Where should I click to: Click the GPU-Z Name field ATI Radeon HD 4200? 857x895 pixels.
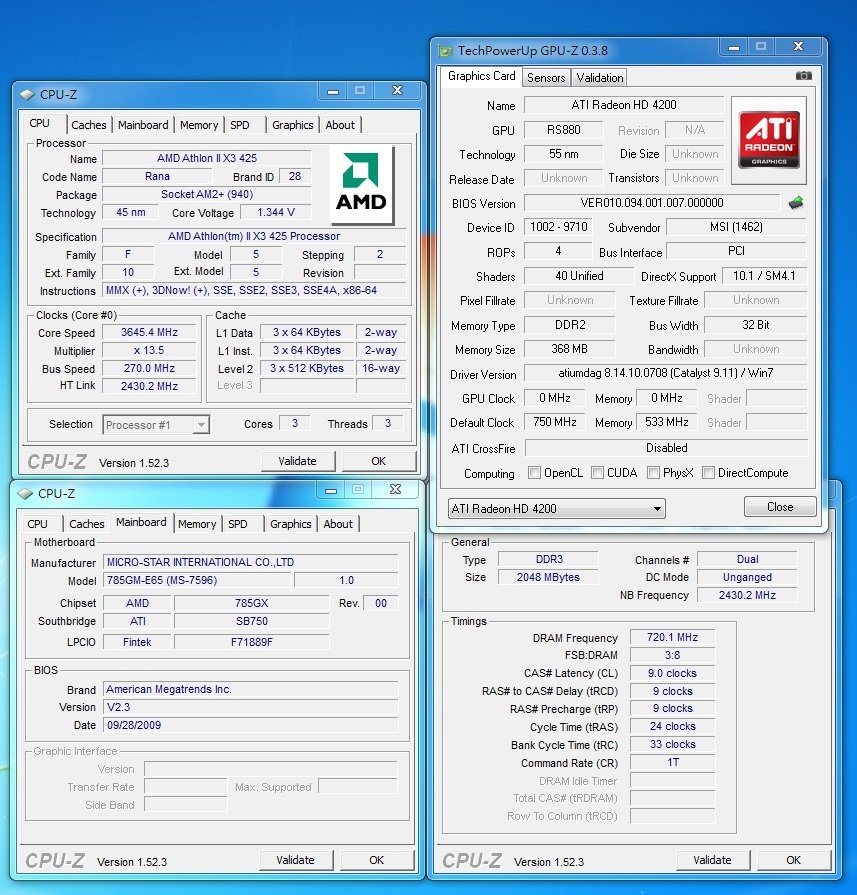click(624, 105)
